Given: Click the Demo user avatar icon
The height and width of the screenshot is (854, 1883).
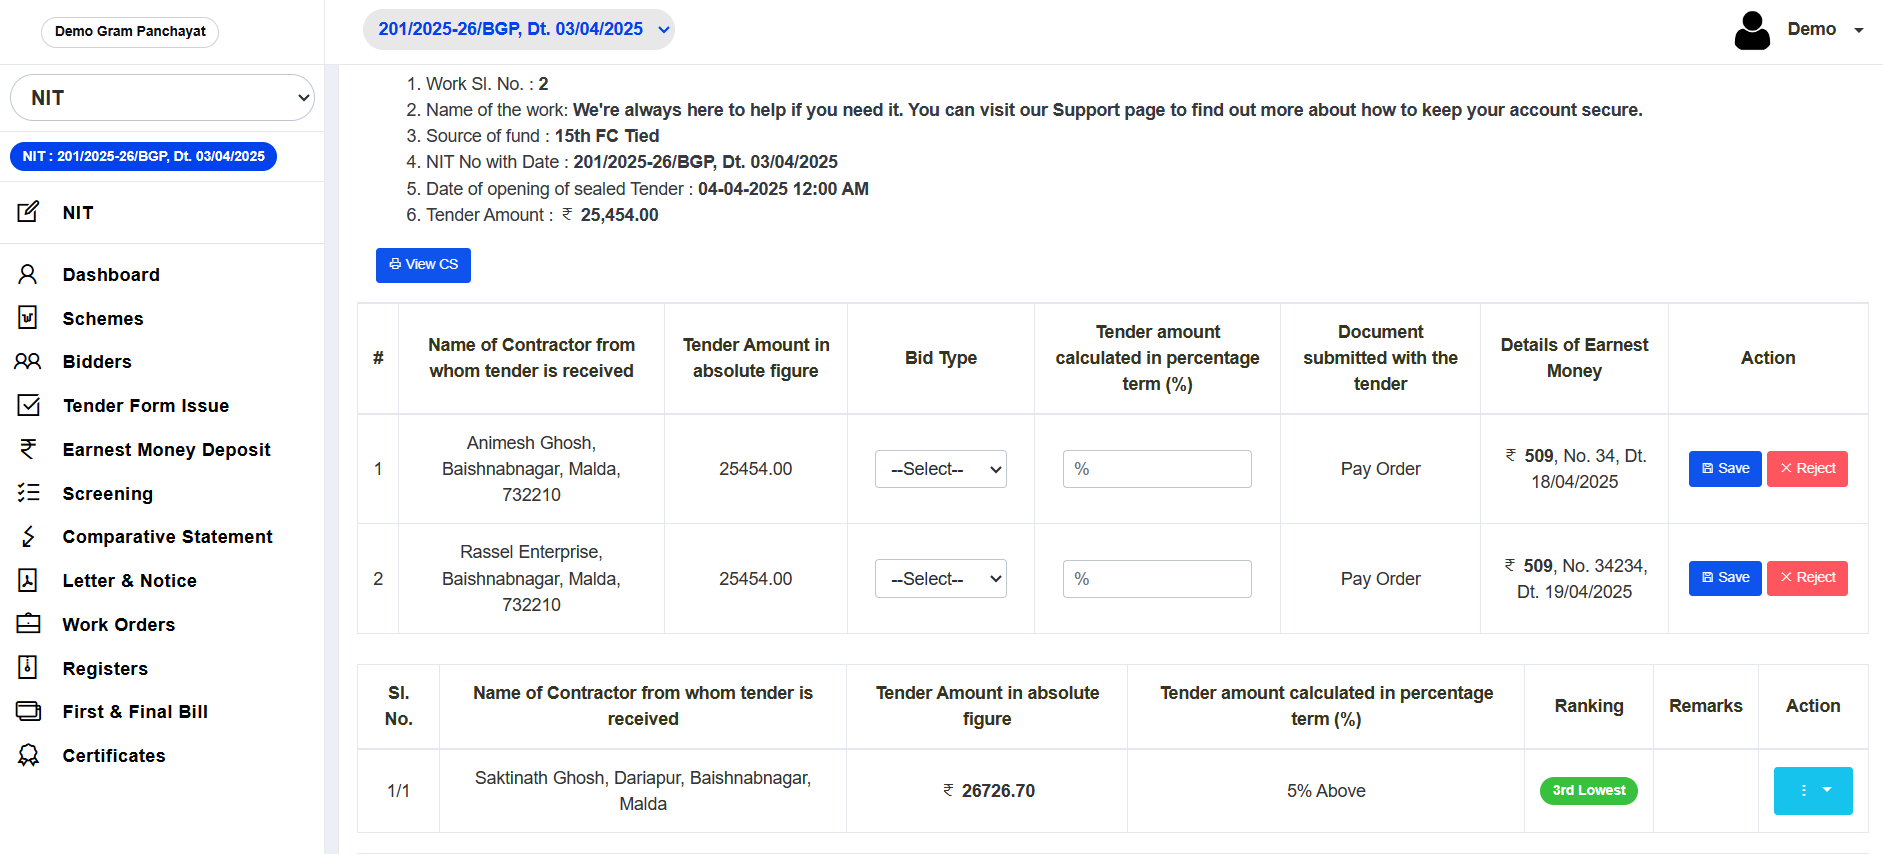Looking at the screenshot, I should (x=1751, y=30).
